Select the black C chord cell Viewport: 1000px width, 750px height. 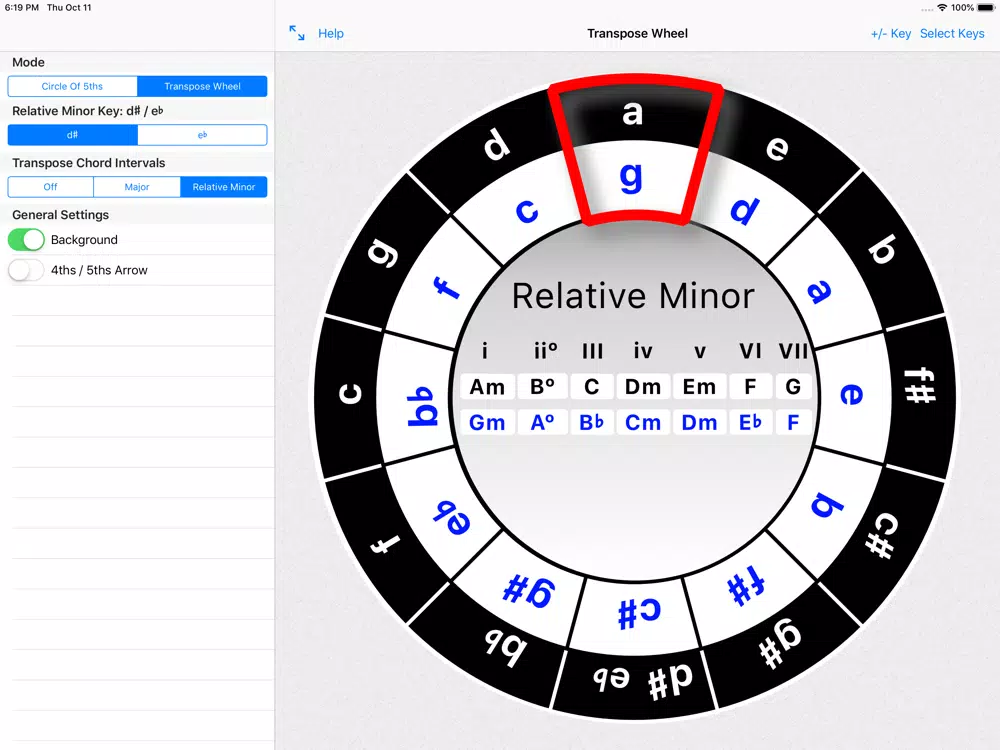591,386
